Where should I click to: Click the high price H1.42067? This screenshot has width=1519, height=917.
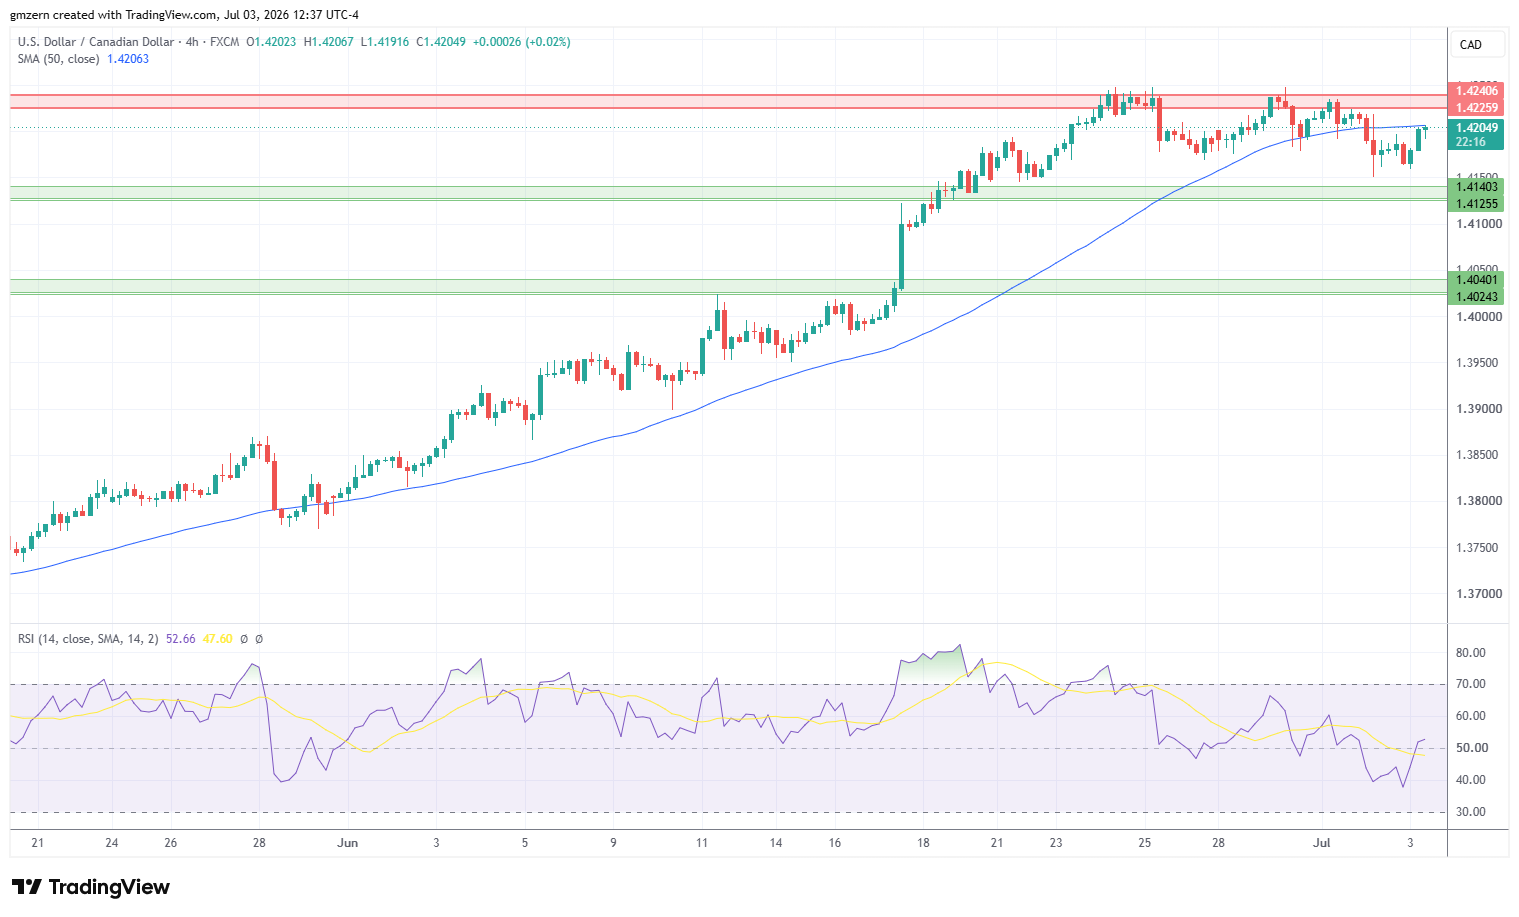(328, 42)
